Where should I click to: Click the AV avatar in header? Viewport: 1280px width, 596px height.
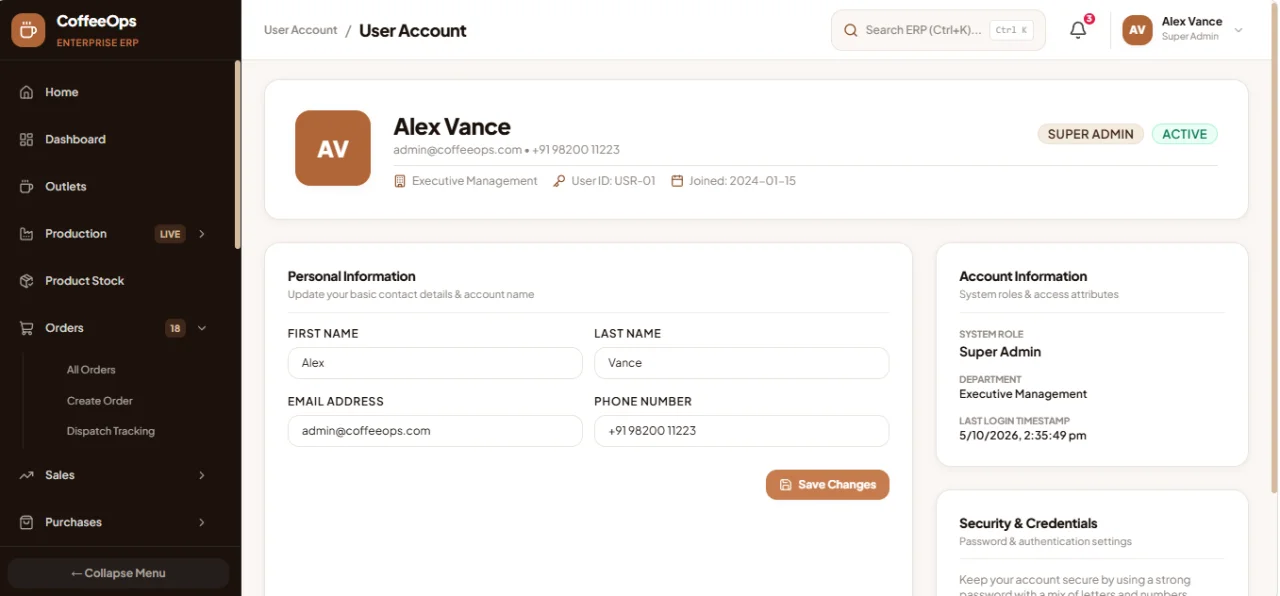pos(1137,30)
